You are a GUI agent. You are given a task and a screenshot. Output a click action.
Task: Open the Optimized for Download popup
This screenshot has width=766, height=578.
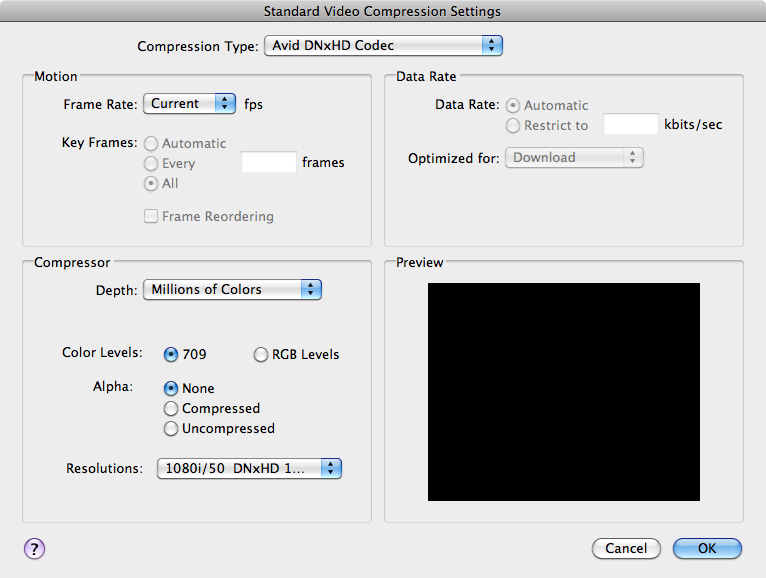point(574,158)
